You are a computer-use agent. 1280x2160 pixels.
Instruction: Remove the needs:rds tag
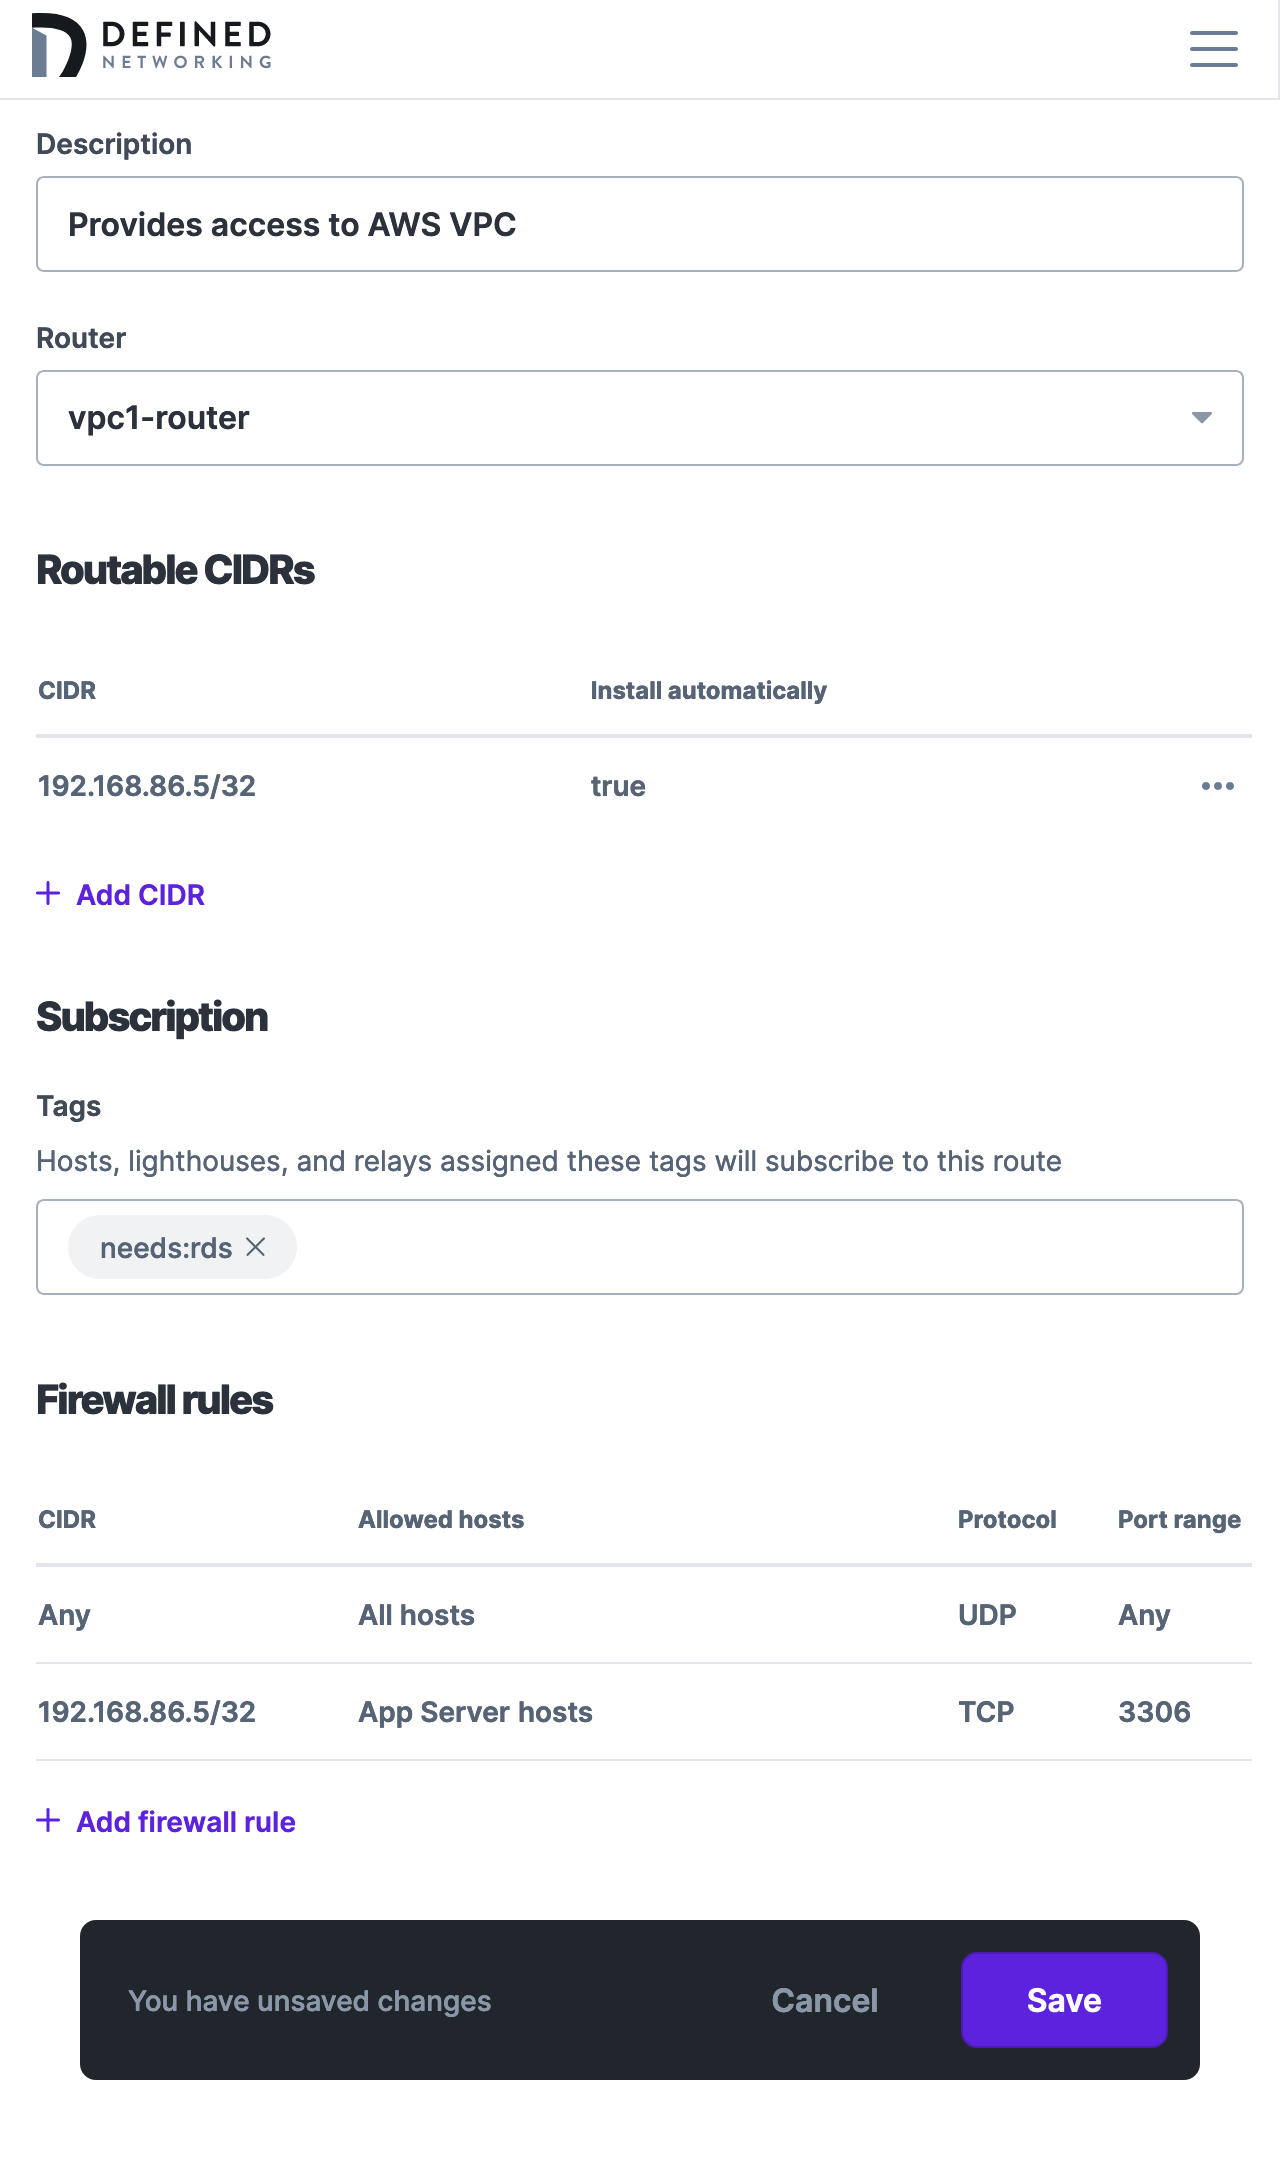(257, 1247)
